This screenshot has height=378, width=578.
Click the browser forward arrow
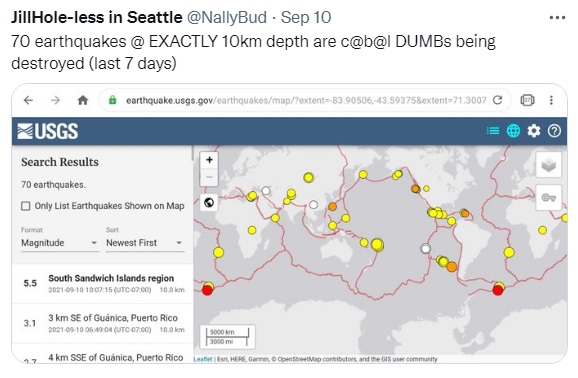pyautogui.click(x=55, y=100)
